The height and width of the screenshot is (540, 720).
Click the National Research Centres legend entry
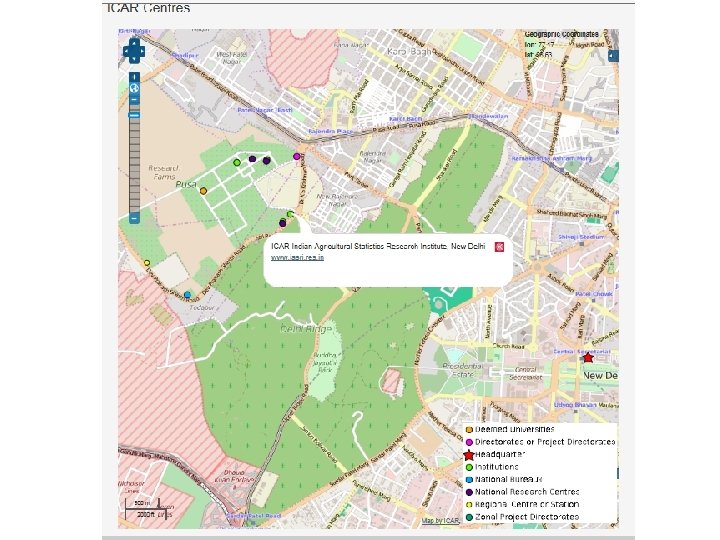click(x=527, y=492)
